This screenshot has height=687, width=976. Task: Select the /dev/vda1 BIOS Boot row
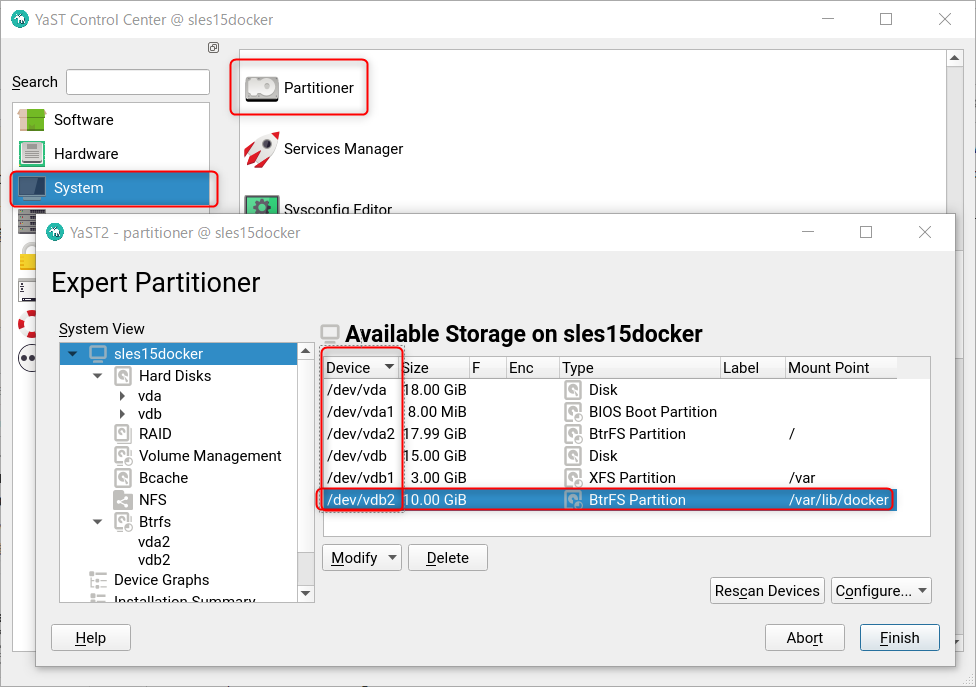click(x=610, y=412)
